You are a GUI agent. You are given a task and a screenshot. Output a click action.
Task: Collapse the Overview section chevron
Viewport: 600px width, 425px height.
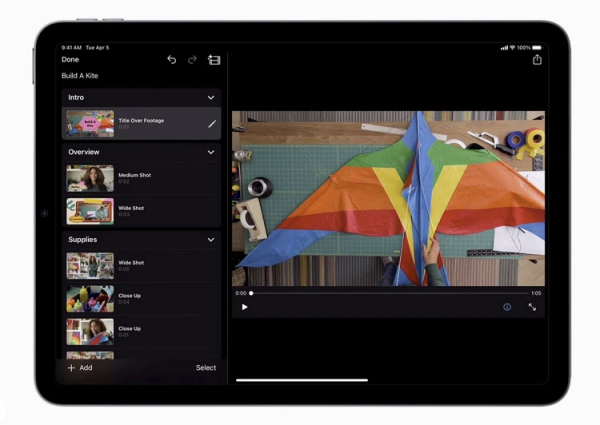211,152
